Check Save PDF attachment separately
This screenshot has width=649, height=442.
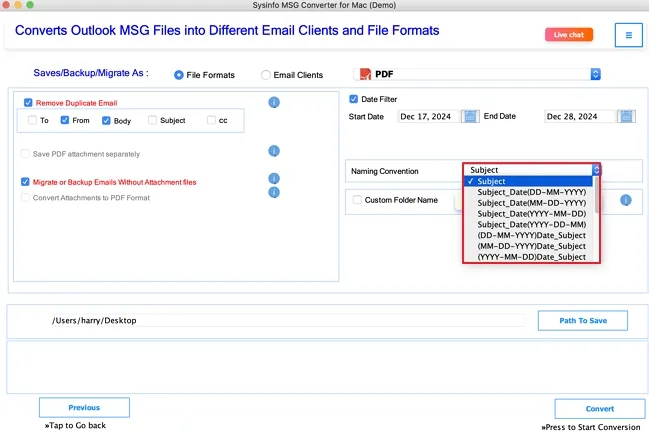pos(25,154)
